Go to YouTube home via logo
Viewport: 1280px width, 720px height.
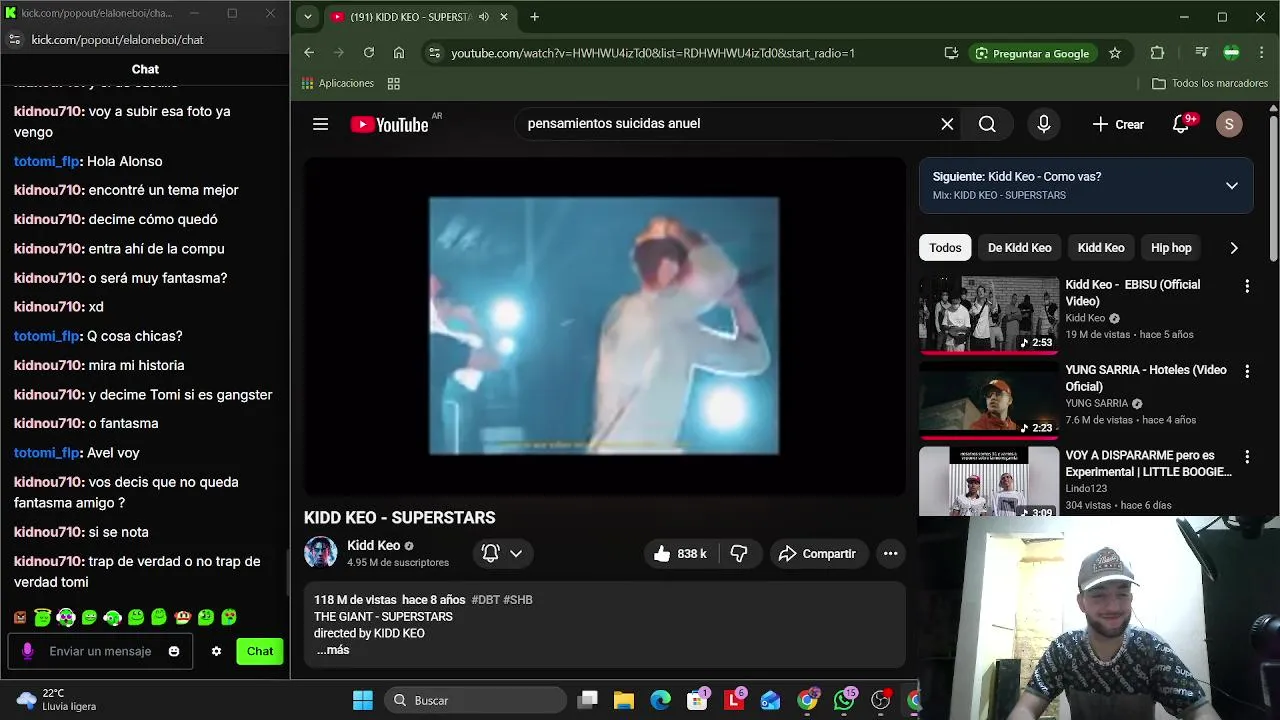(389, 124)
